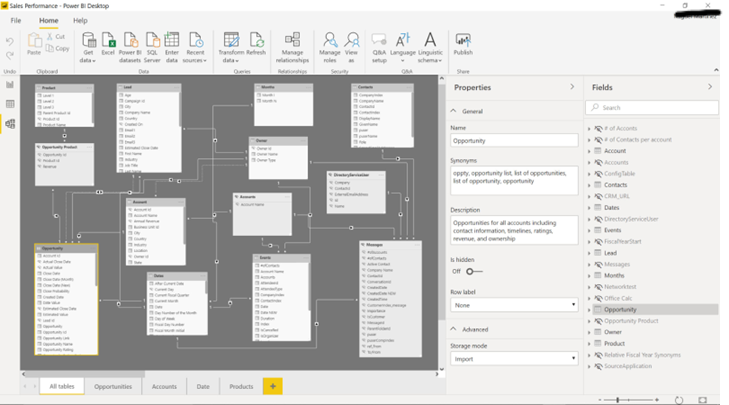Image resolution: width=729 pixels, height=405 pixels.
Task: Open the Help ribbon tab
Action: pos(80,20)
